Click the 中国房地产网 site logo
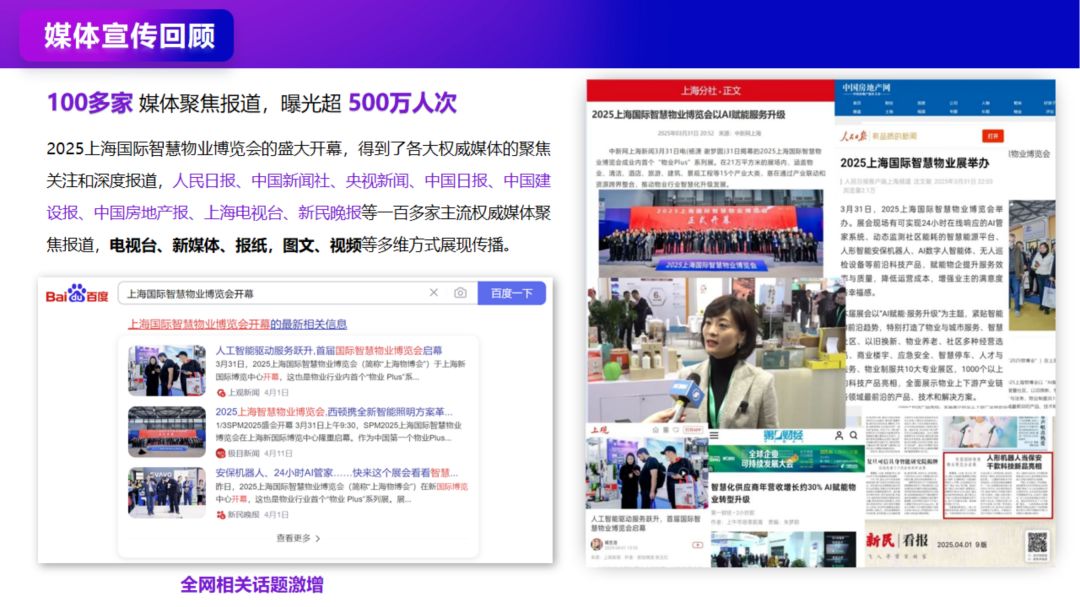Screen dimensions: 1080x607 tap(866, 88)
